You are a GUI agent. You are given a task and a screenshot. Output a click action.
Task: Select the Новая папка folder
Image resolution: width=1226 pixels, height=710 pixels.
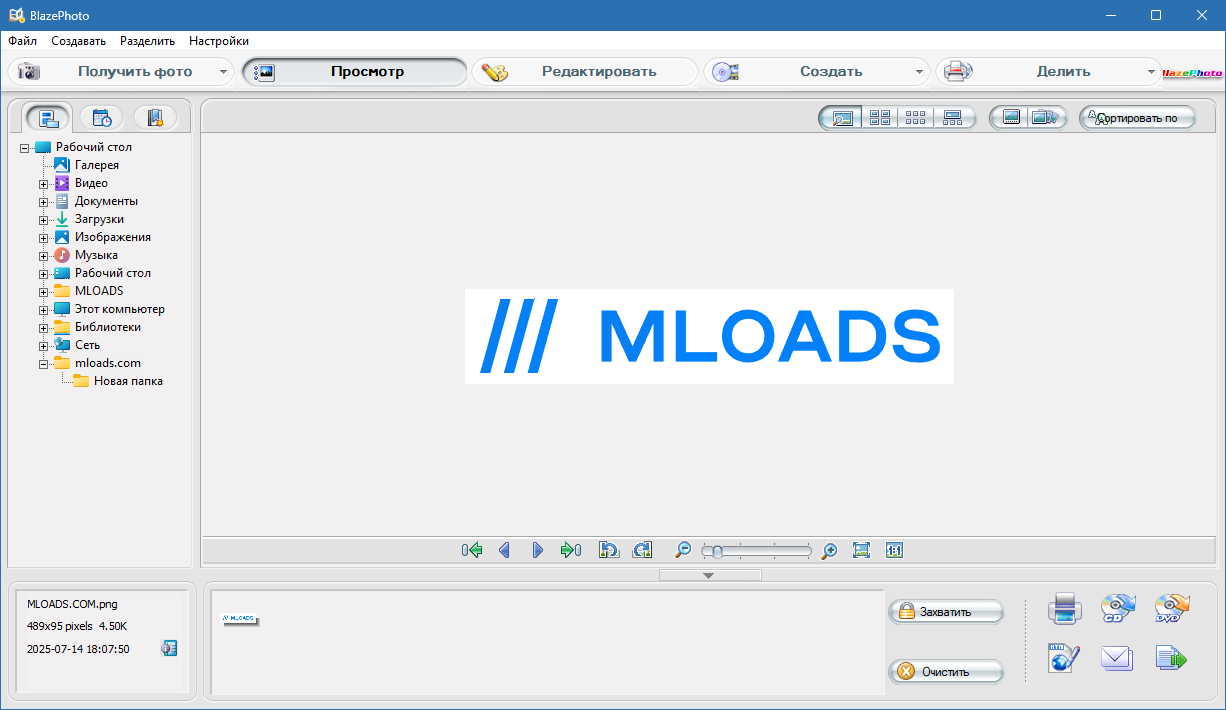coord(128,381)
